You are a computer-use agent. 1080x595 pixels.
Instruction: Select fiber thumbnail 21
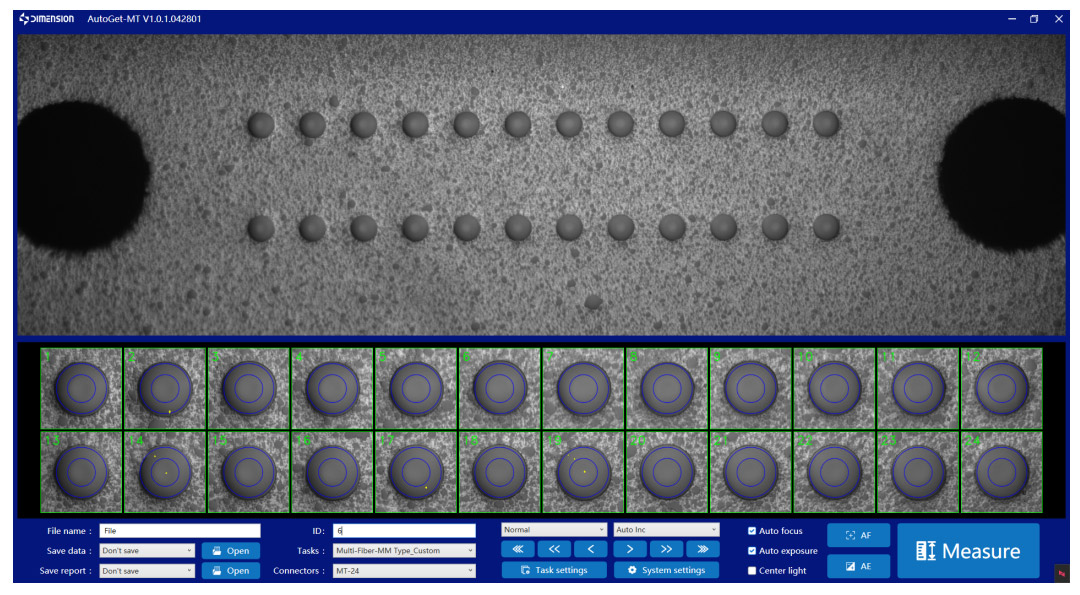click(x=751, y=472)
